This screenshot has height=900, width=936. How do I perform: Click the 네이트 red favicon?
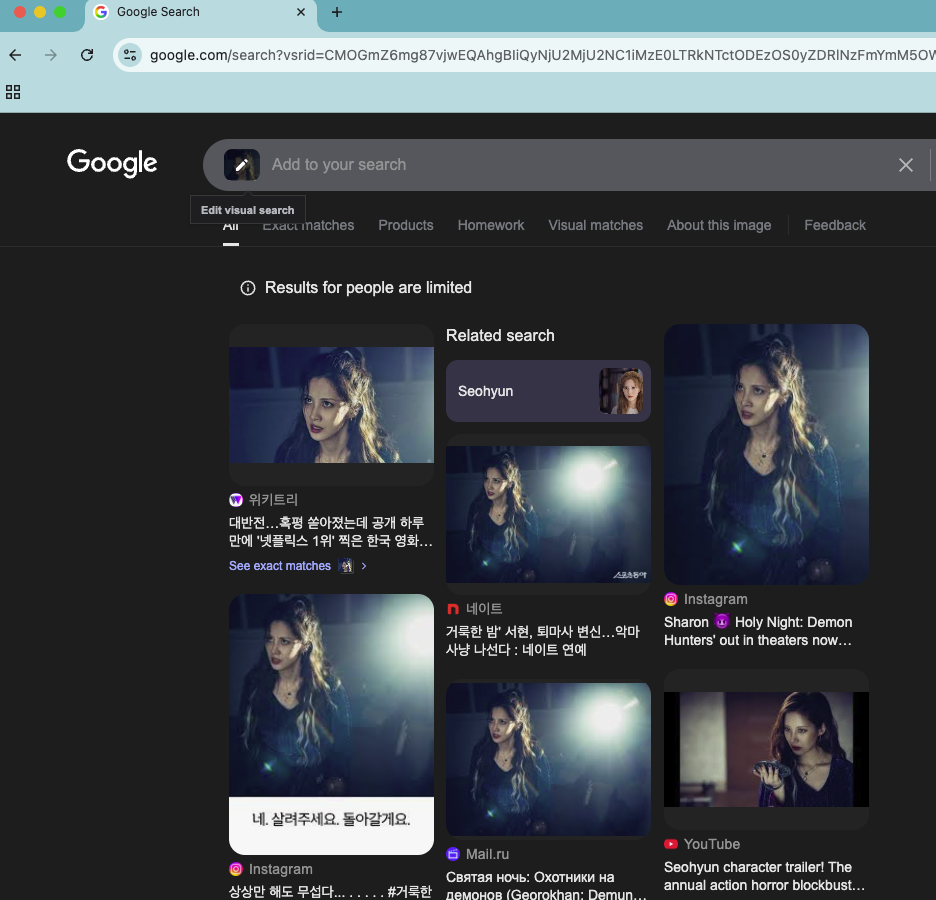coord(453,608)
